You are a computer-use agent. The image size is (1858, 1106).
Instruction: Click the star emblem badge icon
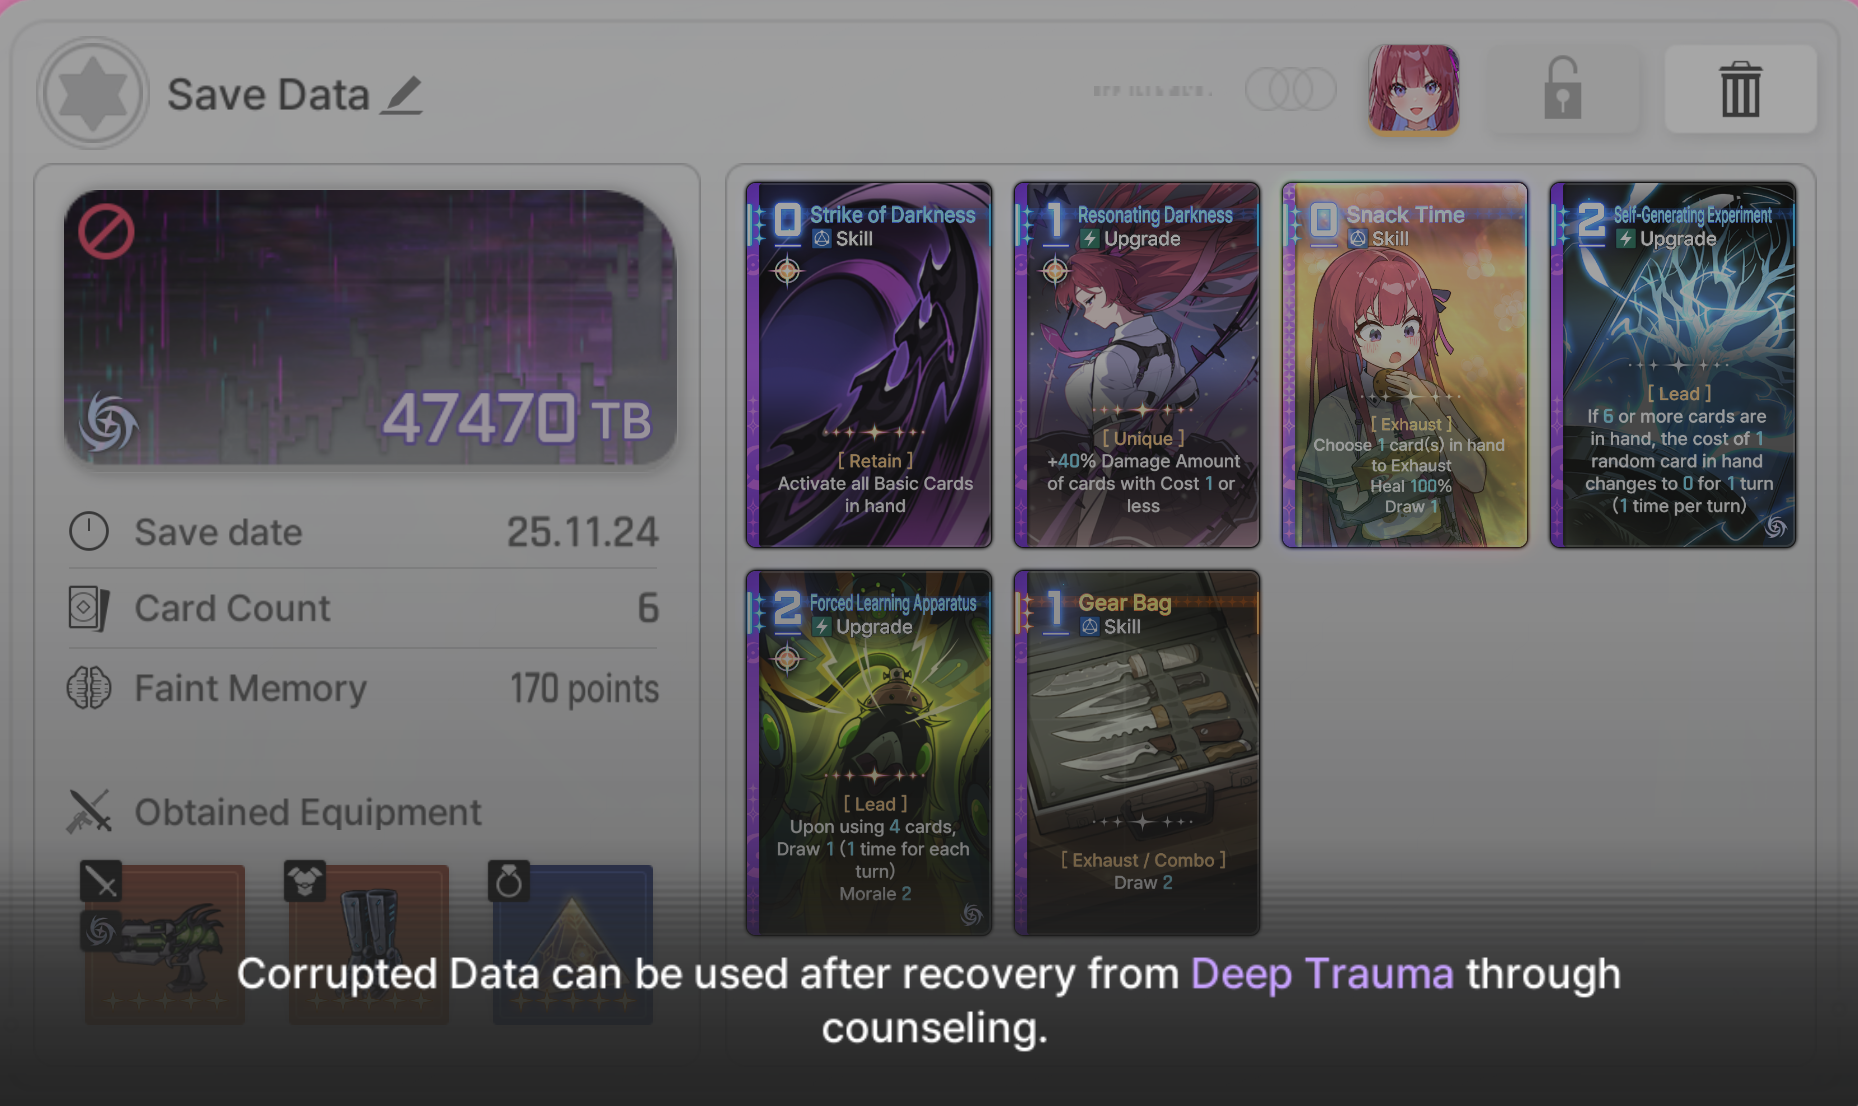point(93,93)
